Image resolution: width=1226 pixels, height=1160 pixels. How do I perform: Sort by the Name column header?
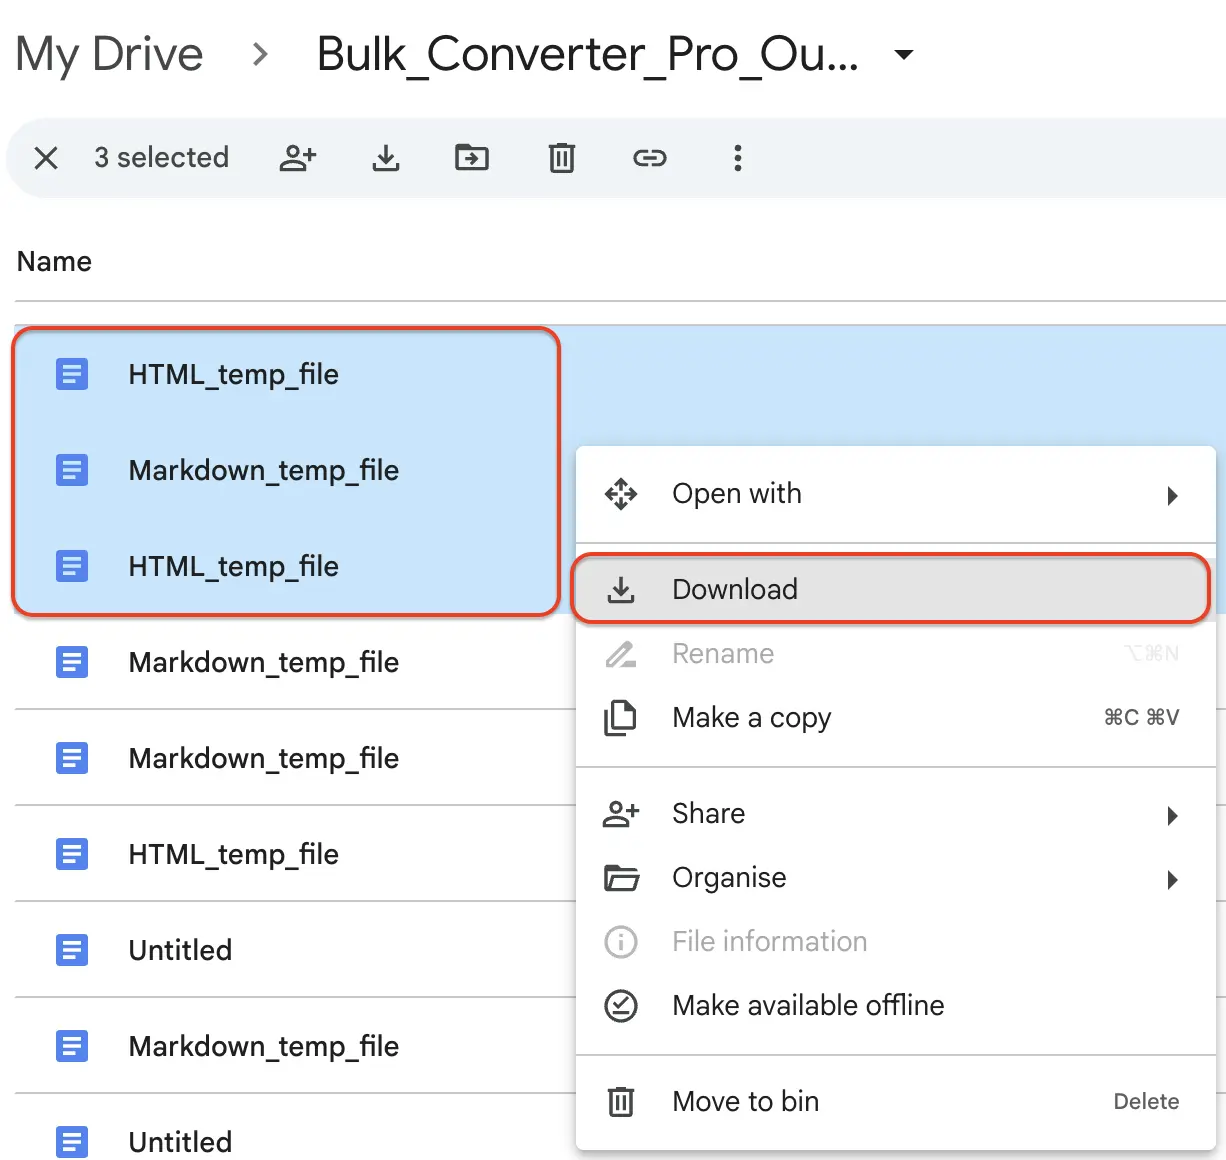[x=54, y=262]
